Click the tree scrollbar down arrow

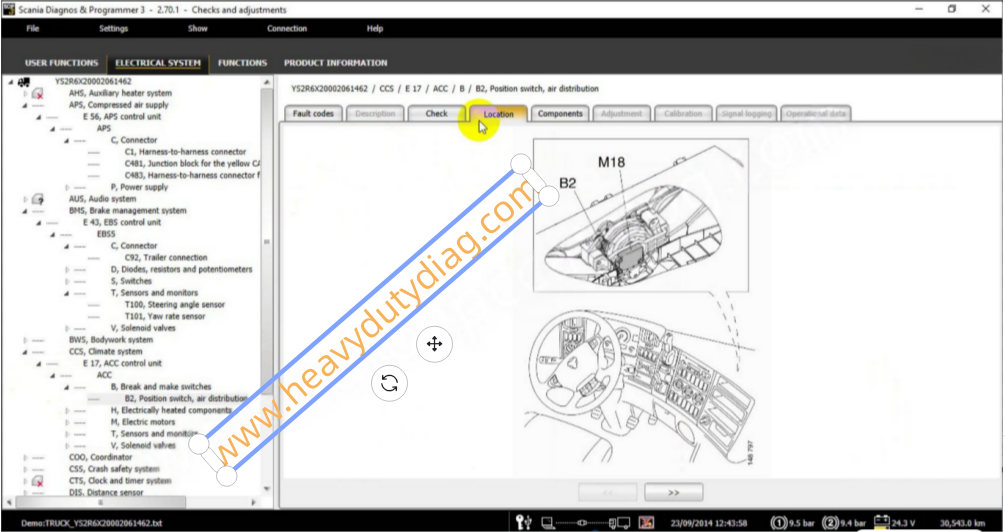(267, 489)
